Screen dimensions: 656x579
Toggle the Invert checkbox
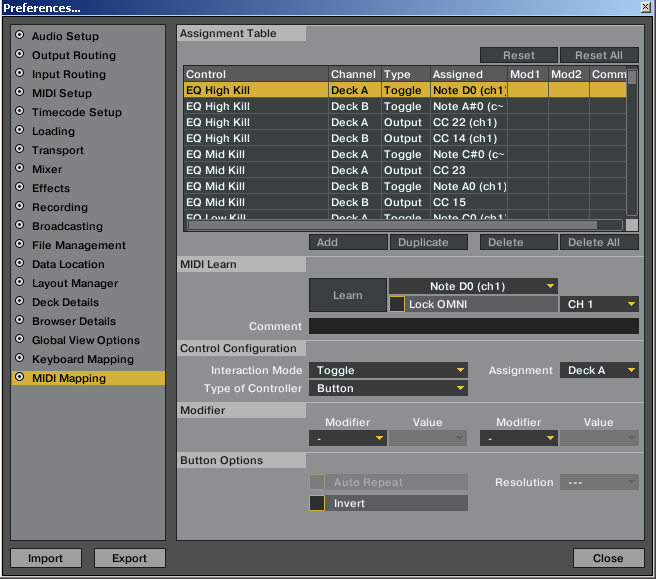pyautogui.click(x=317, y=503)
